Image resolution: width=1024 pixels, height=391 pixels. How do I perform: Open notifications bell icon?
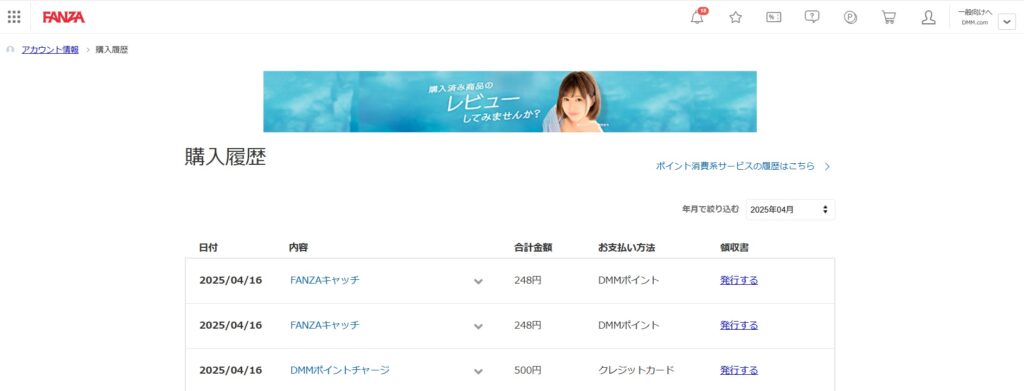pyautogui.click(x=697, y=17)
